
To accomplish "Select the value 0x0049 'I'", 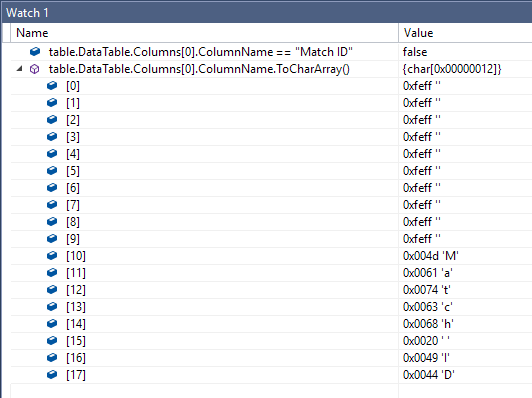I will coord(426,358).
